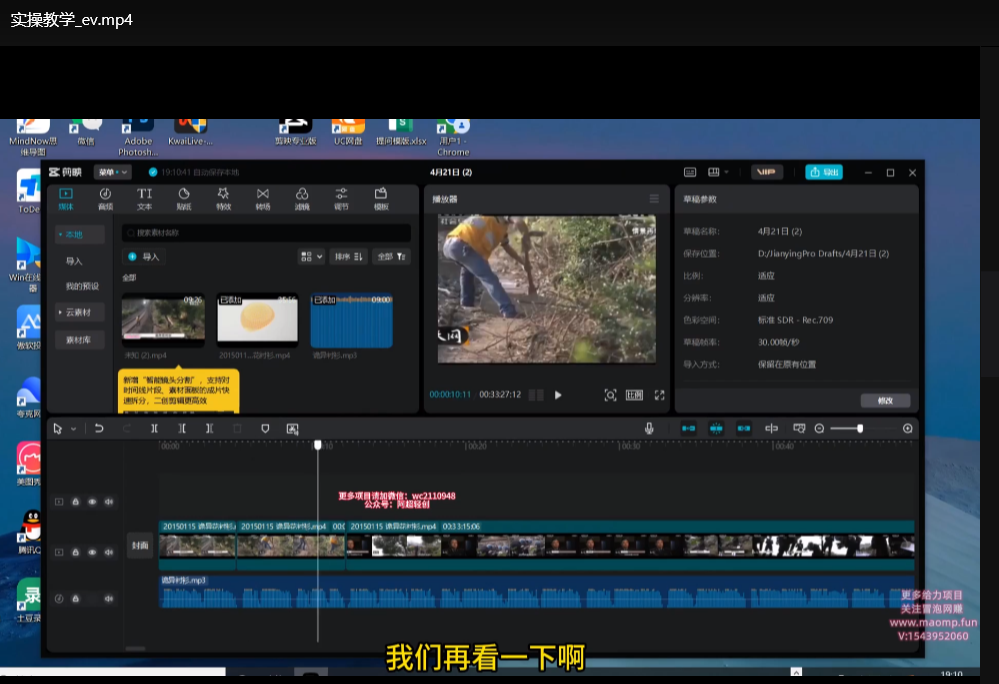Screen dimensions: 999x684
Task: Expand the 云素材 cloud materials section
Action: click(x=78, y=312)
